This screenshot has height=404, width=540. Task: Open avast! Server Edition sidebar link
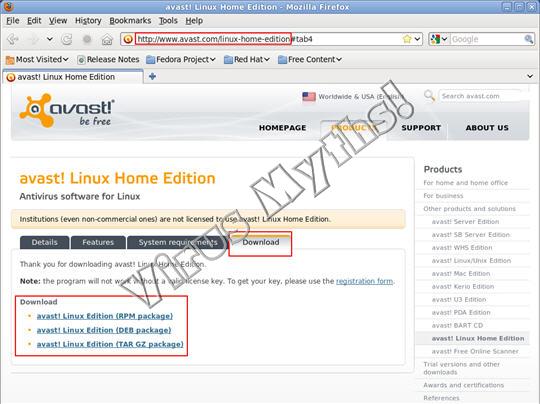pos(465,222)
